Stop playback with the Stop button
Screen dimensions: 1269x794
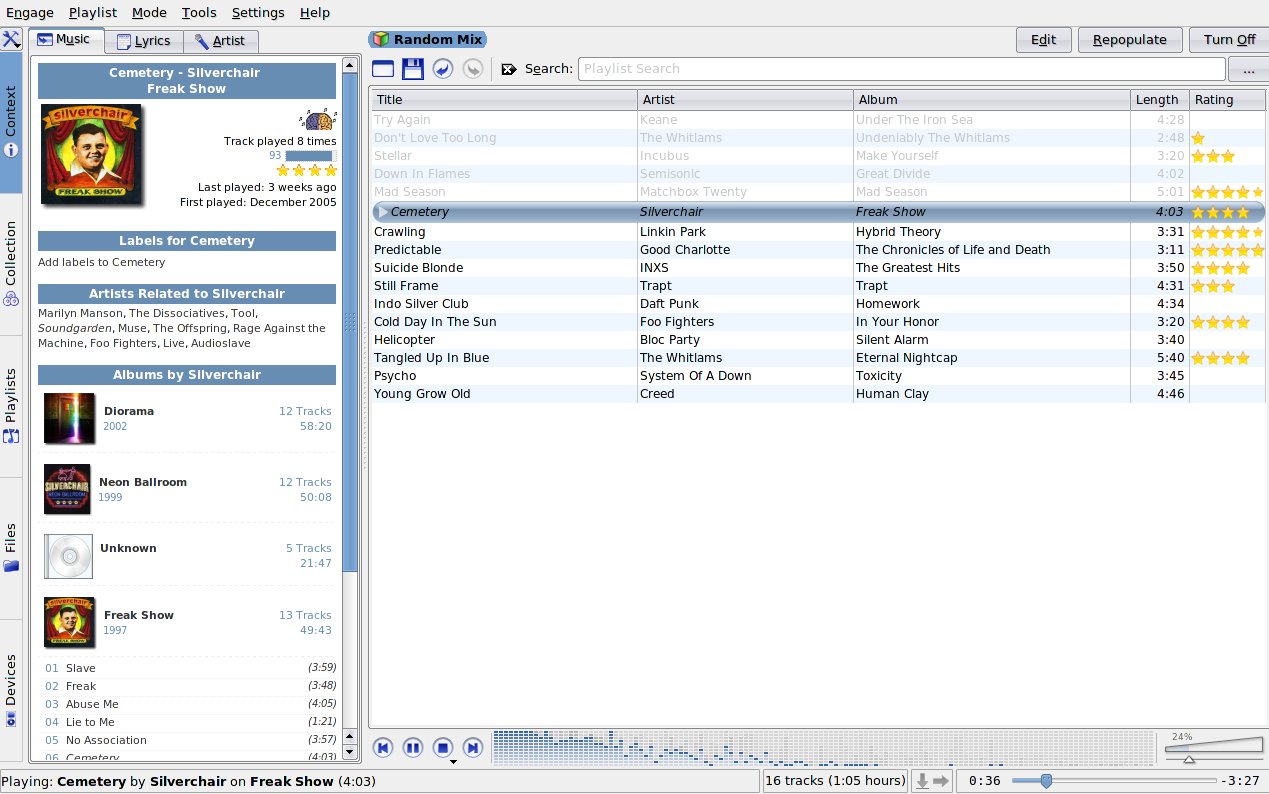[443, 747]
